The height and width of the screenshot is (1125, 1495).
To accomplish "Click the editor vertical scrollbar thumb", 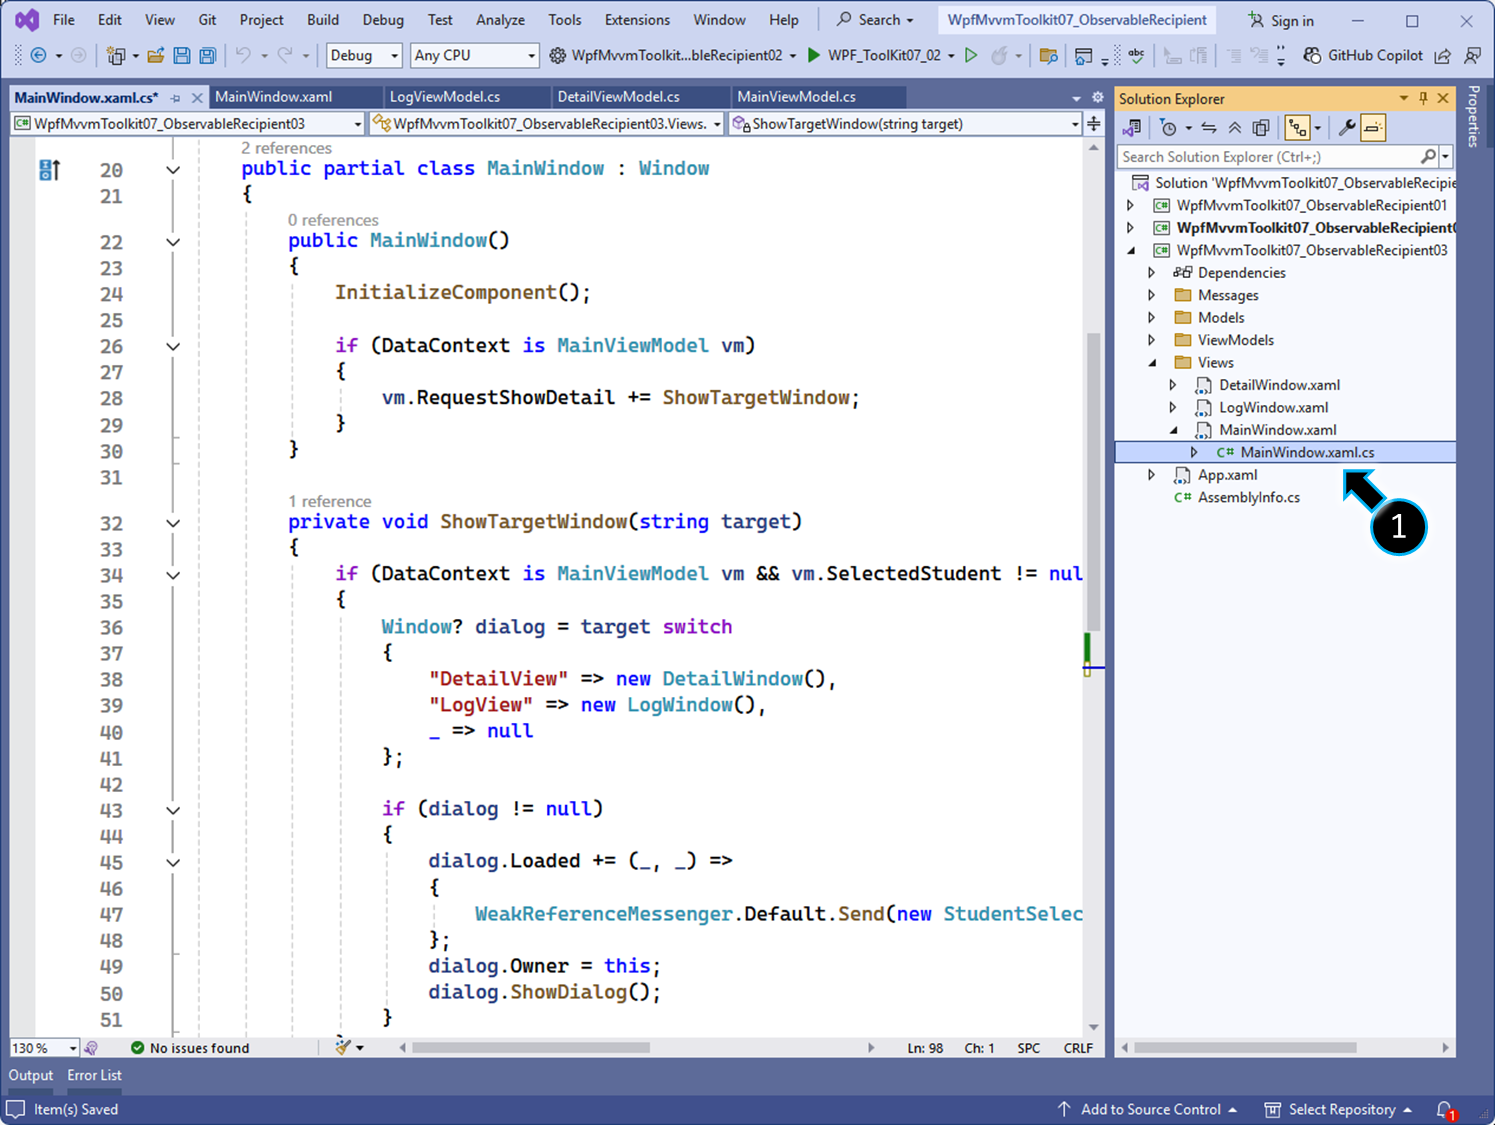I will tap(1093, 482).
